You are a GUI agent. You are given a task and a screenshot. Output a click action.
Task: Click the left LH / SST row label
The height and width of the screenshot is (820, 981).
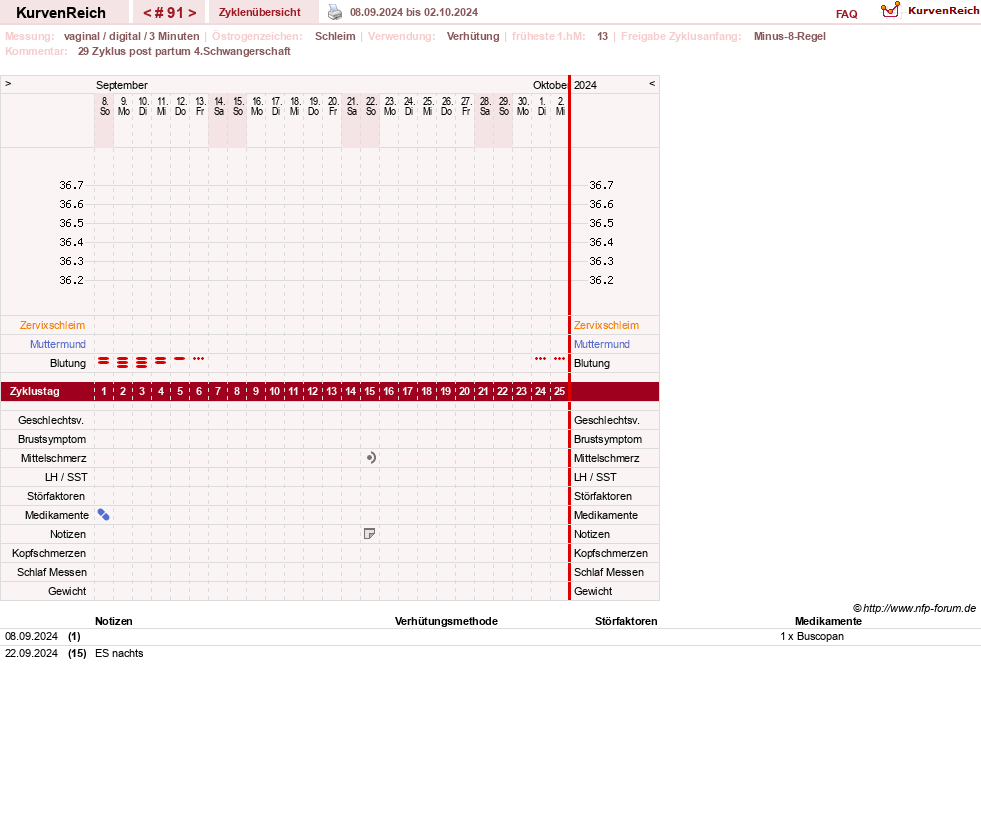tap(66, 477)
